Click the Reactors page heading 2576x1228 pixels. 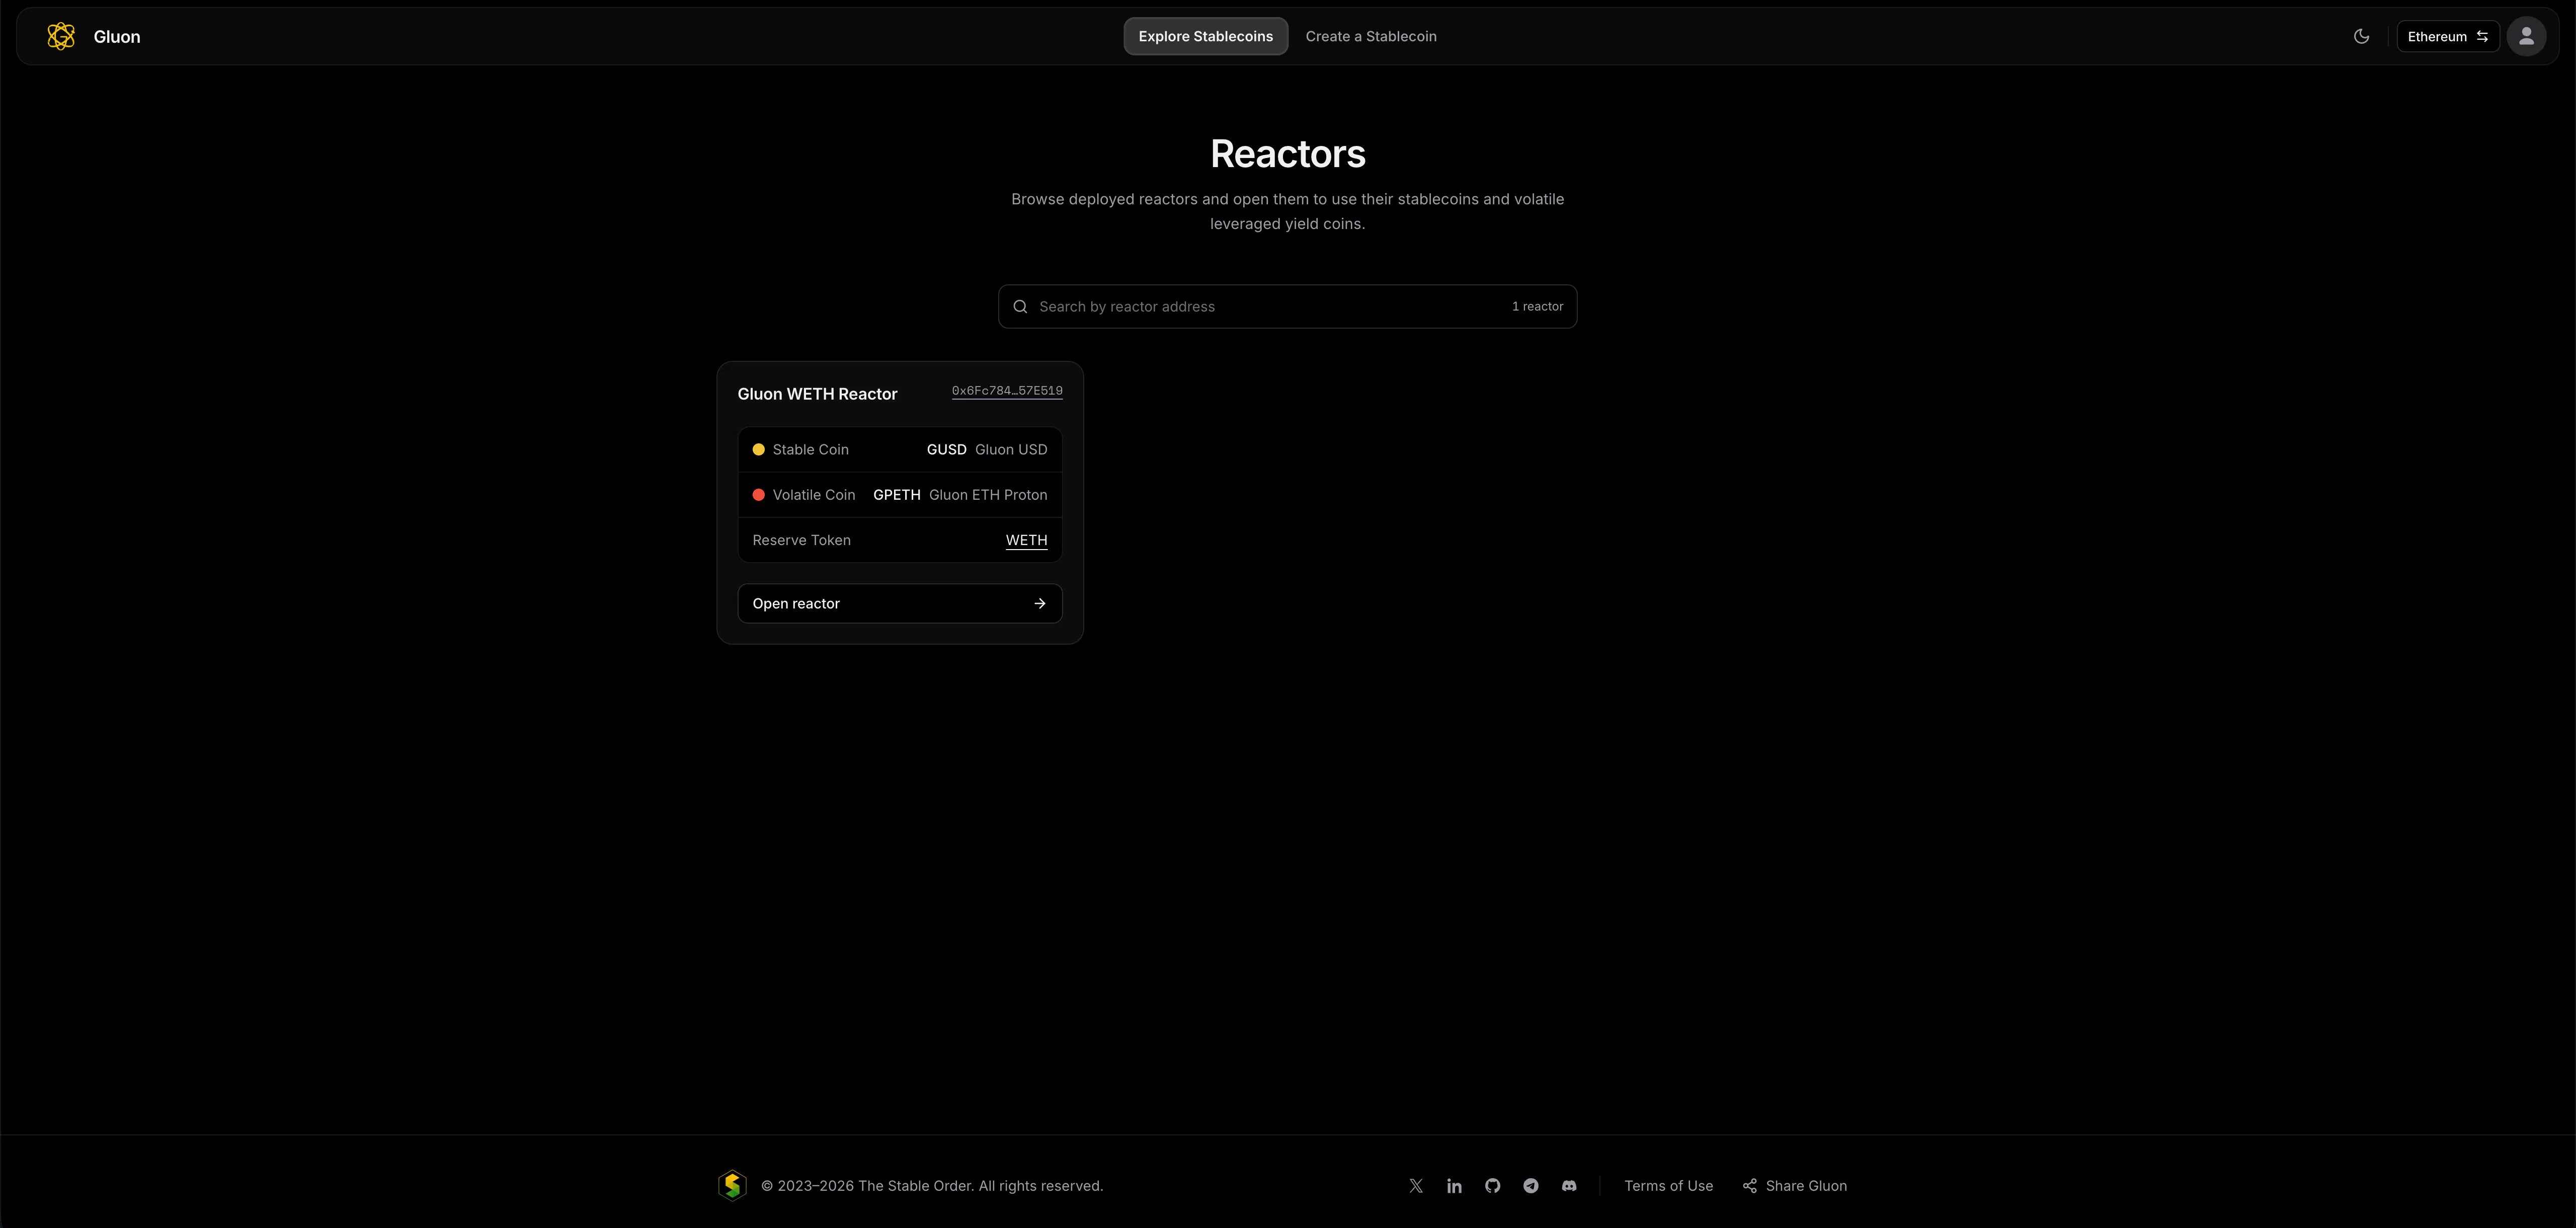click(x=1287, y=154)
